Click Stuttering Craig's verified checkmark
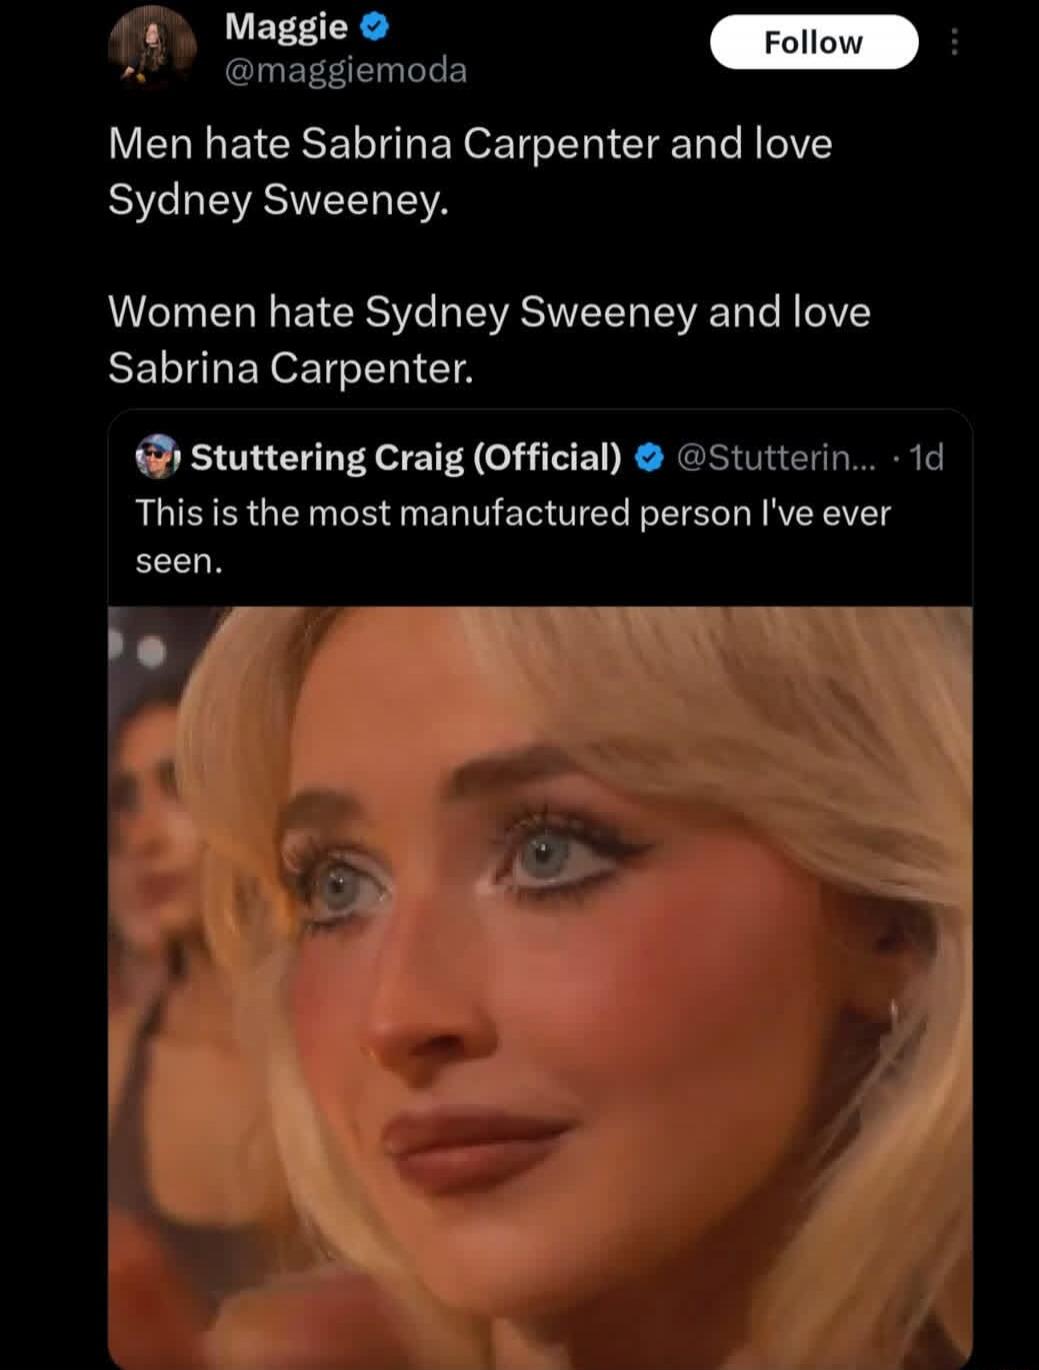The image size is (1039, 1370). click(x=649, y=457)
